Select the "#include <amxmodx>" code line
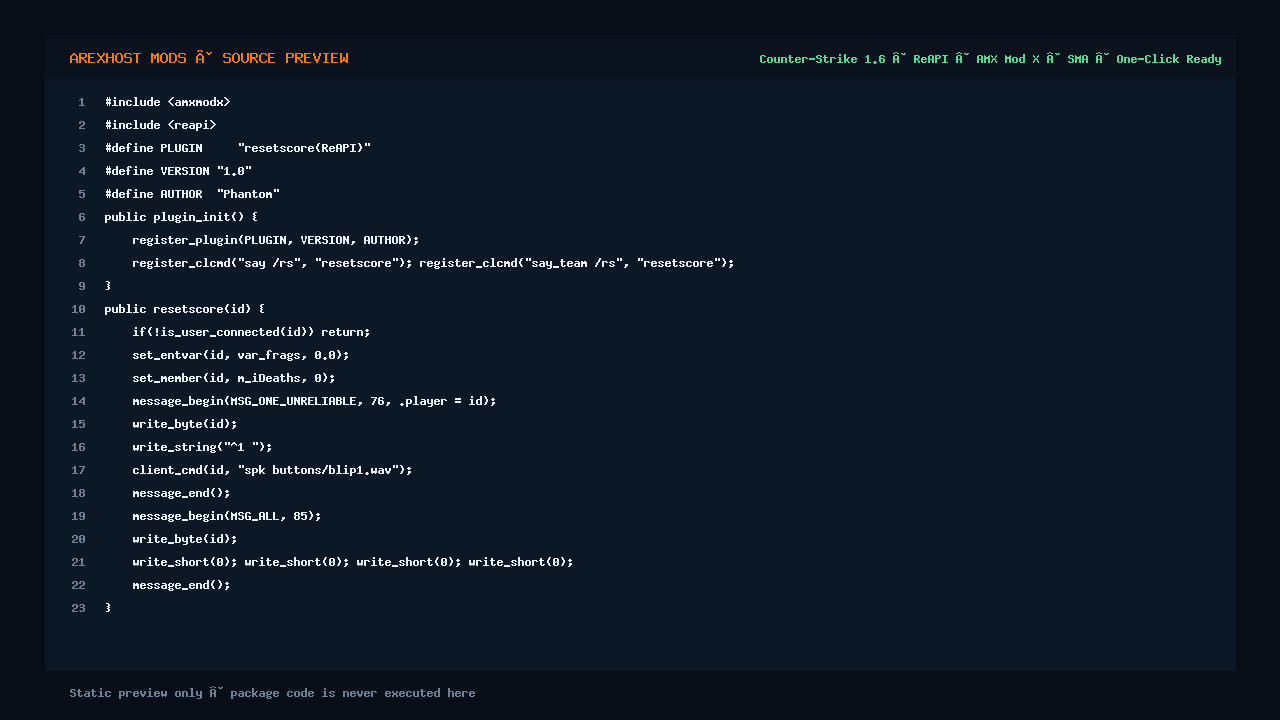The image size is (1280, 720). pos(168,102)
